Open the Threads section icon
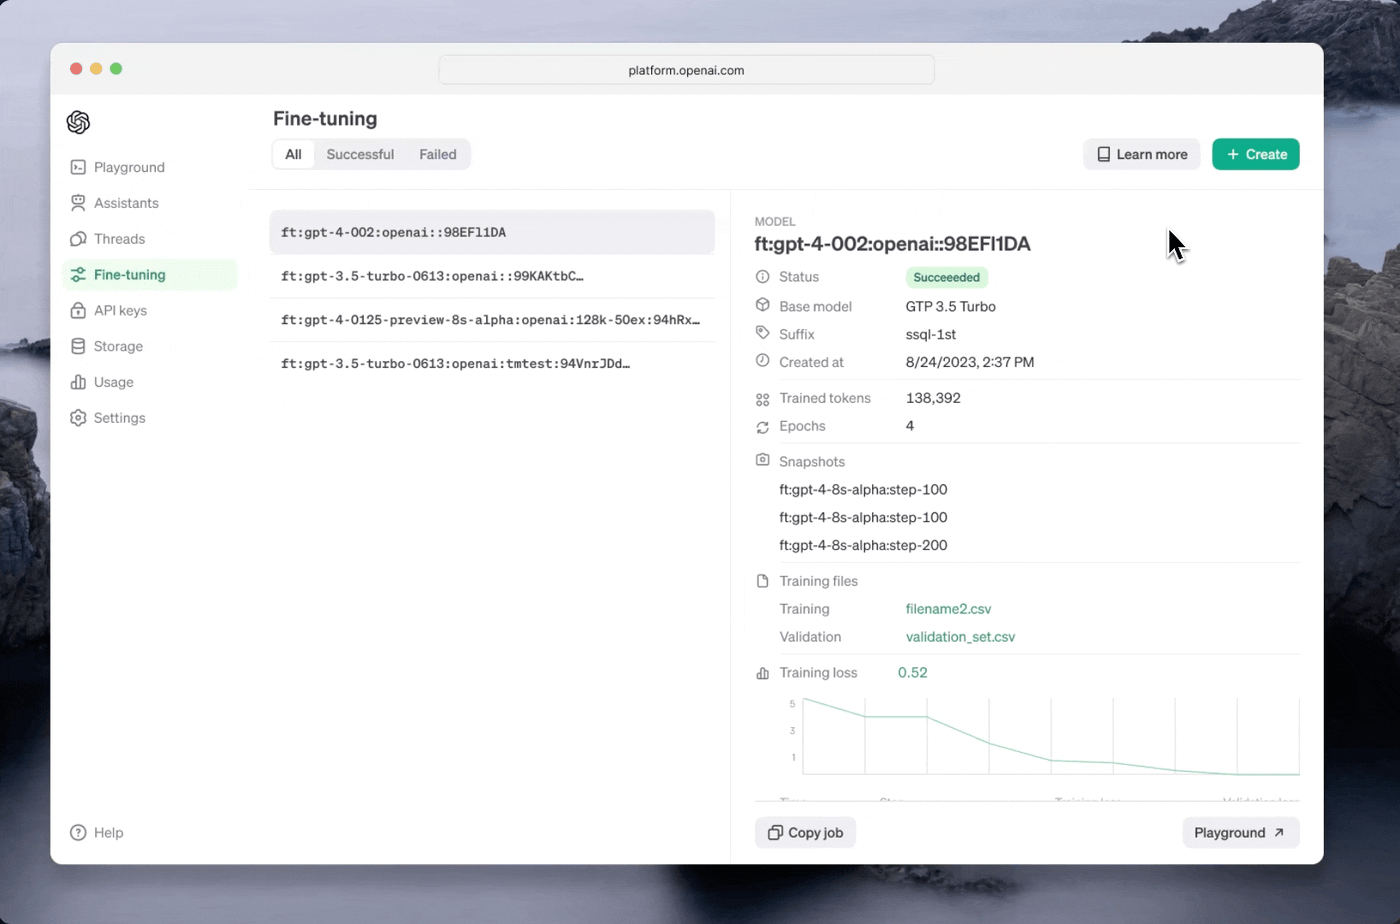This screenshot has width=1400, height=924. (78, 239)
